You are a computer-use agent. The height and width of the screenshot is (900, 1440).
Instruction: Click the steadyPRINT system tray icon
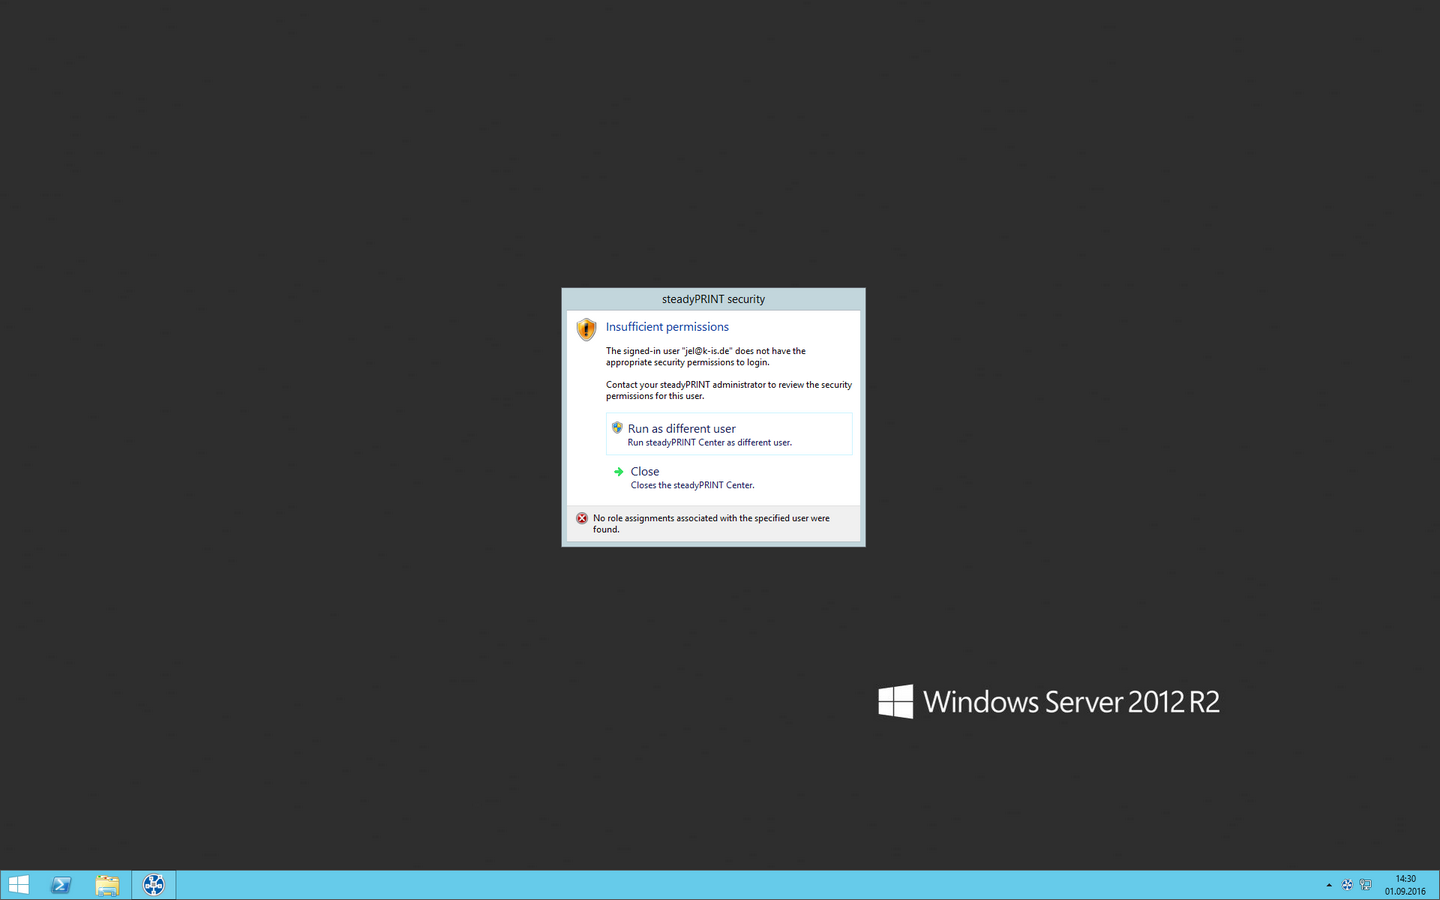coord(1347,885)
